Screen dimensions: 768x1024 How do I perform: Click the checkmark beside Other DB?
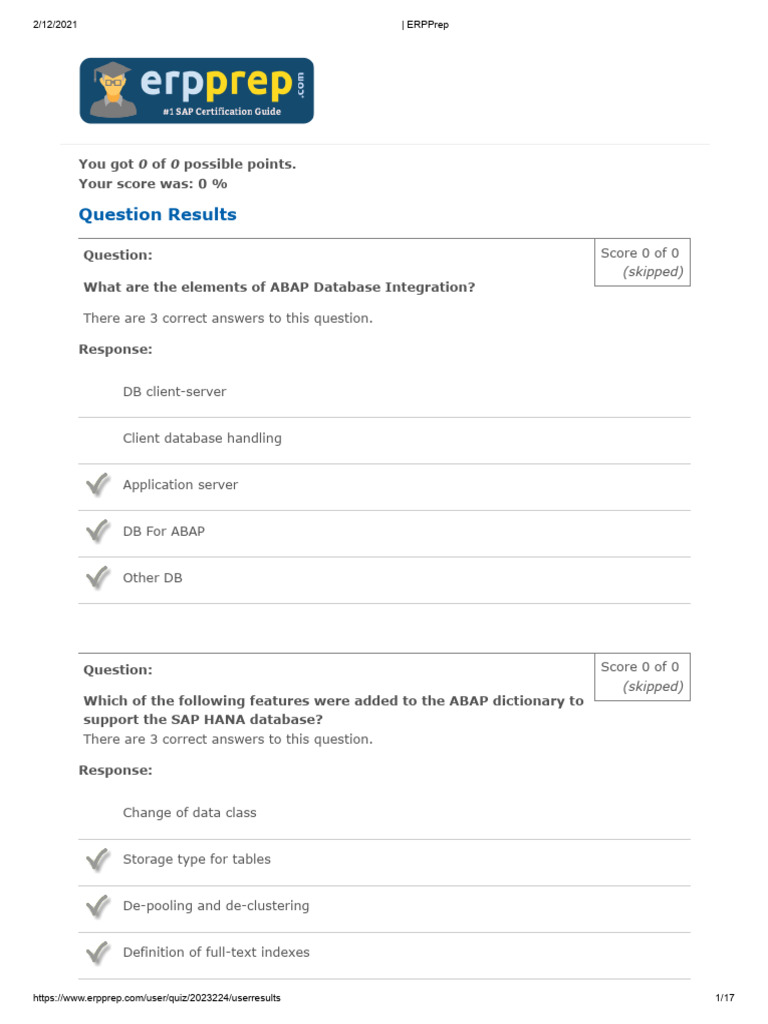point(98,577)
